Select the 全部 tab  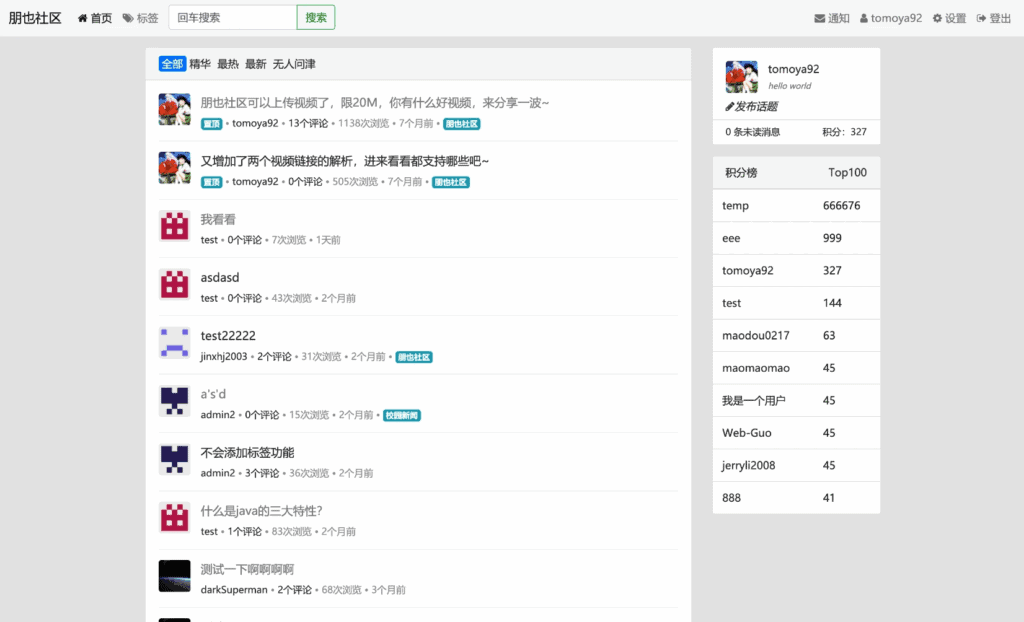(172, 63)
